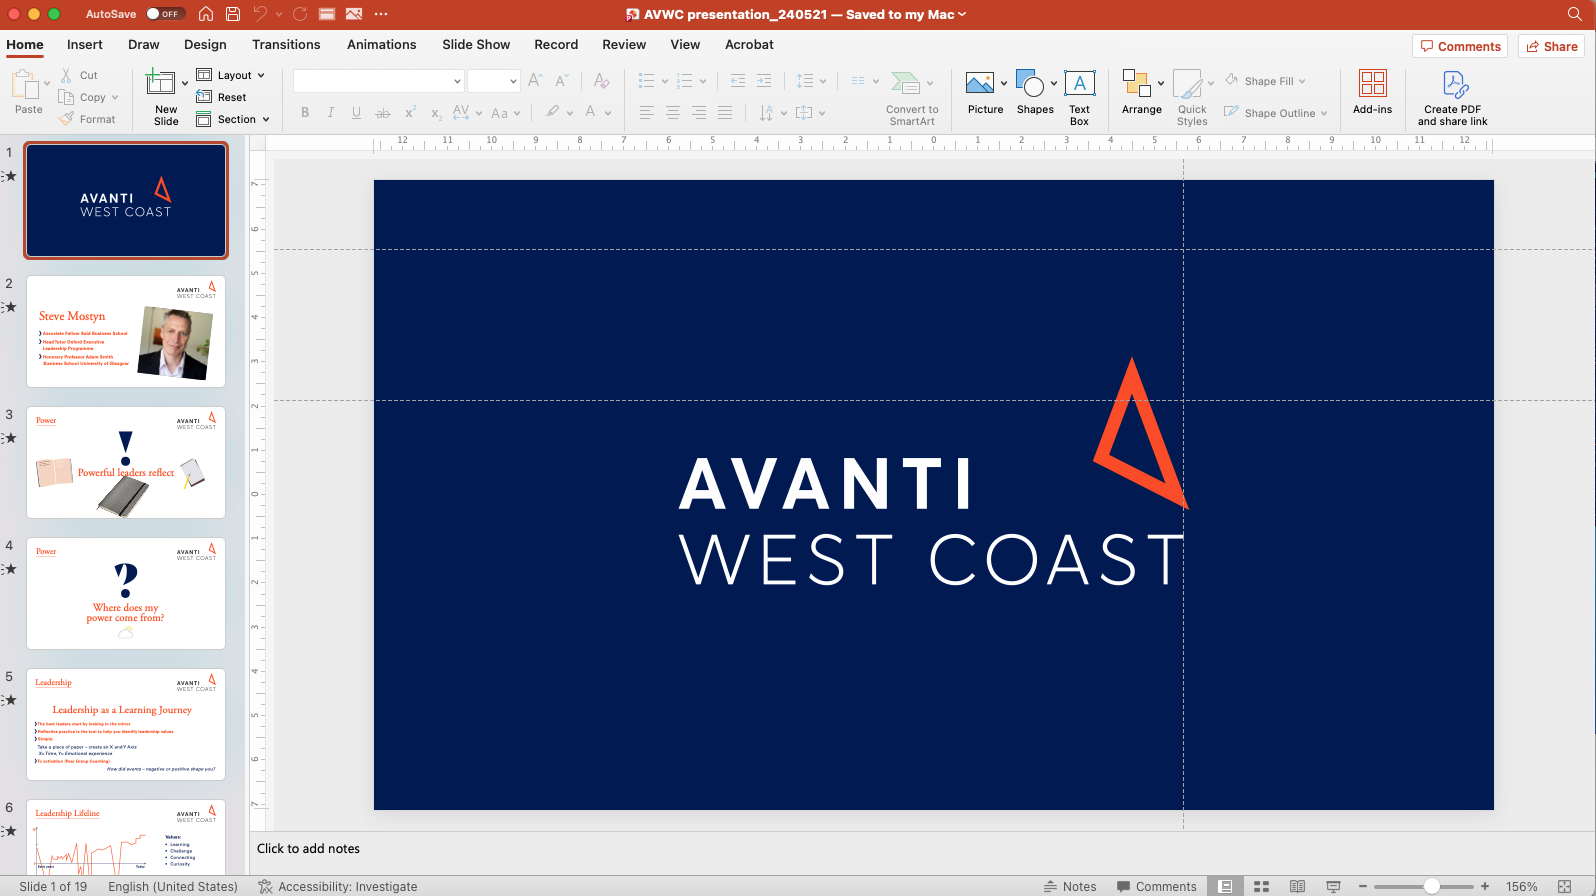Open the Home icon in title bar
The width and height of the screenshot is (1596, 896).
point(206,14)
